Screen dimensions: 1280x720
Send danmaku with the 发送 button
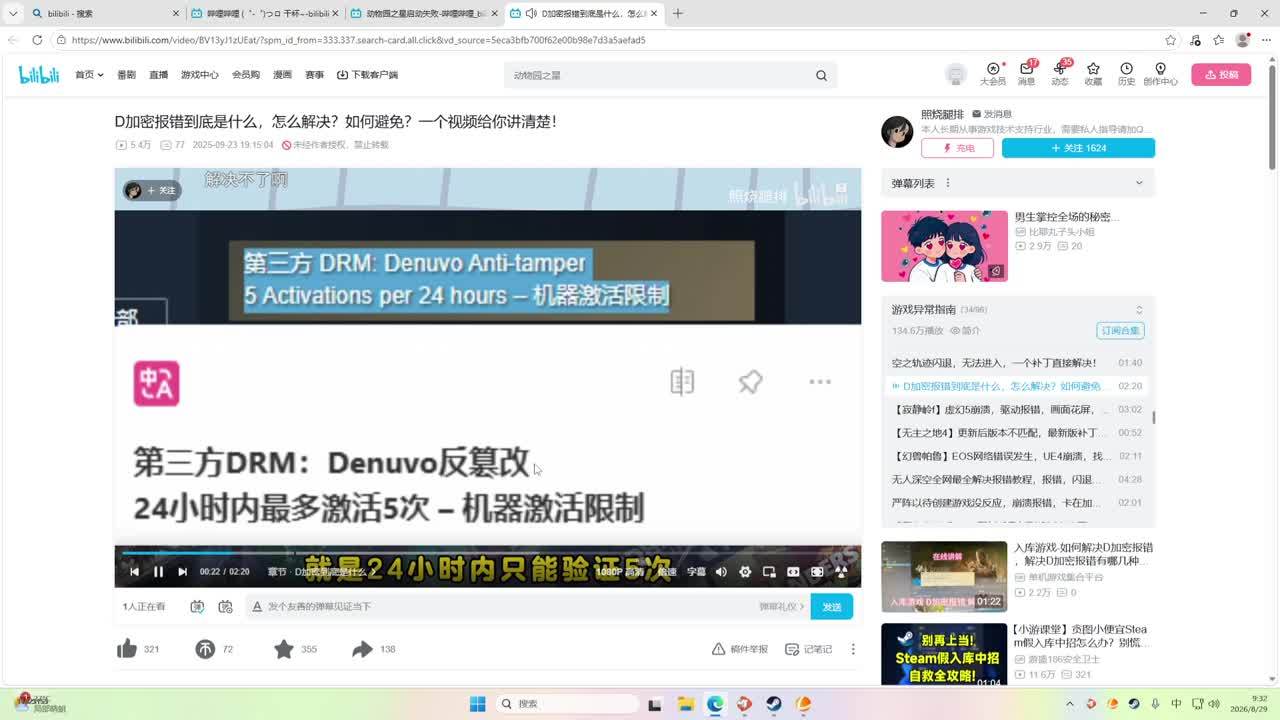832,606
